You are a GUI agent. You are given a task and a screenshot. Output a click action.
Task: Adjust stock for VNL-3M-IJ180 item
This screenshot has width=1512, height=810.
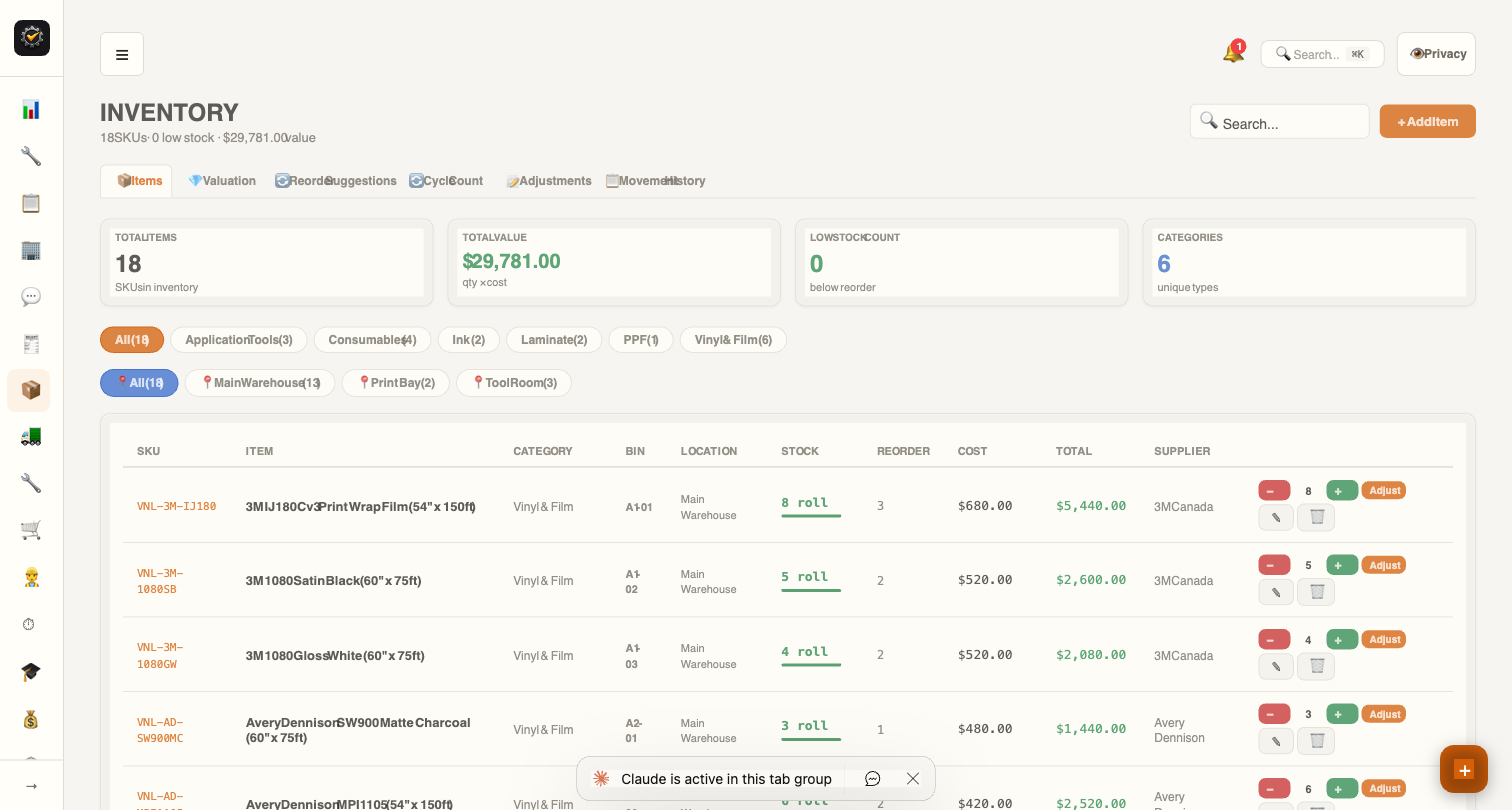click(1384, 490)
